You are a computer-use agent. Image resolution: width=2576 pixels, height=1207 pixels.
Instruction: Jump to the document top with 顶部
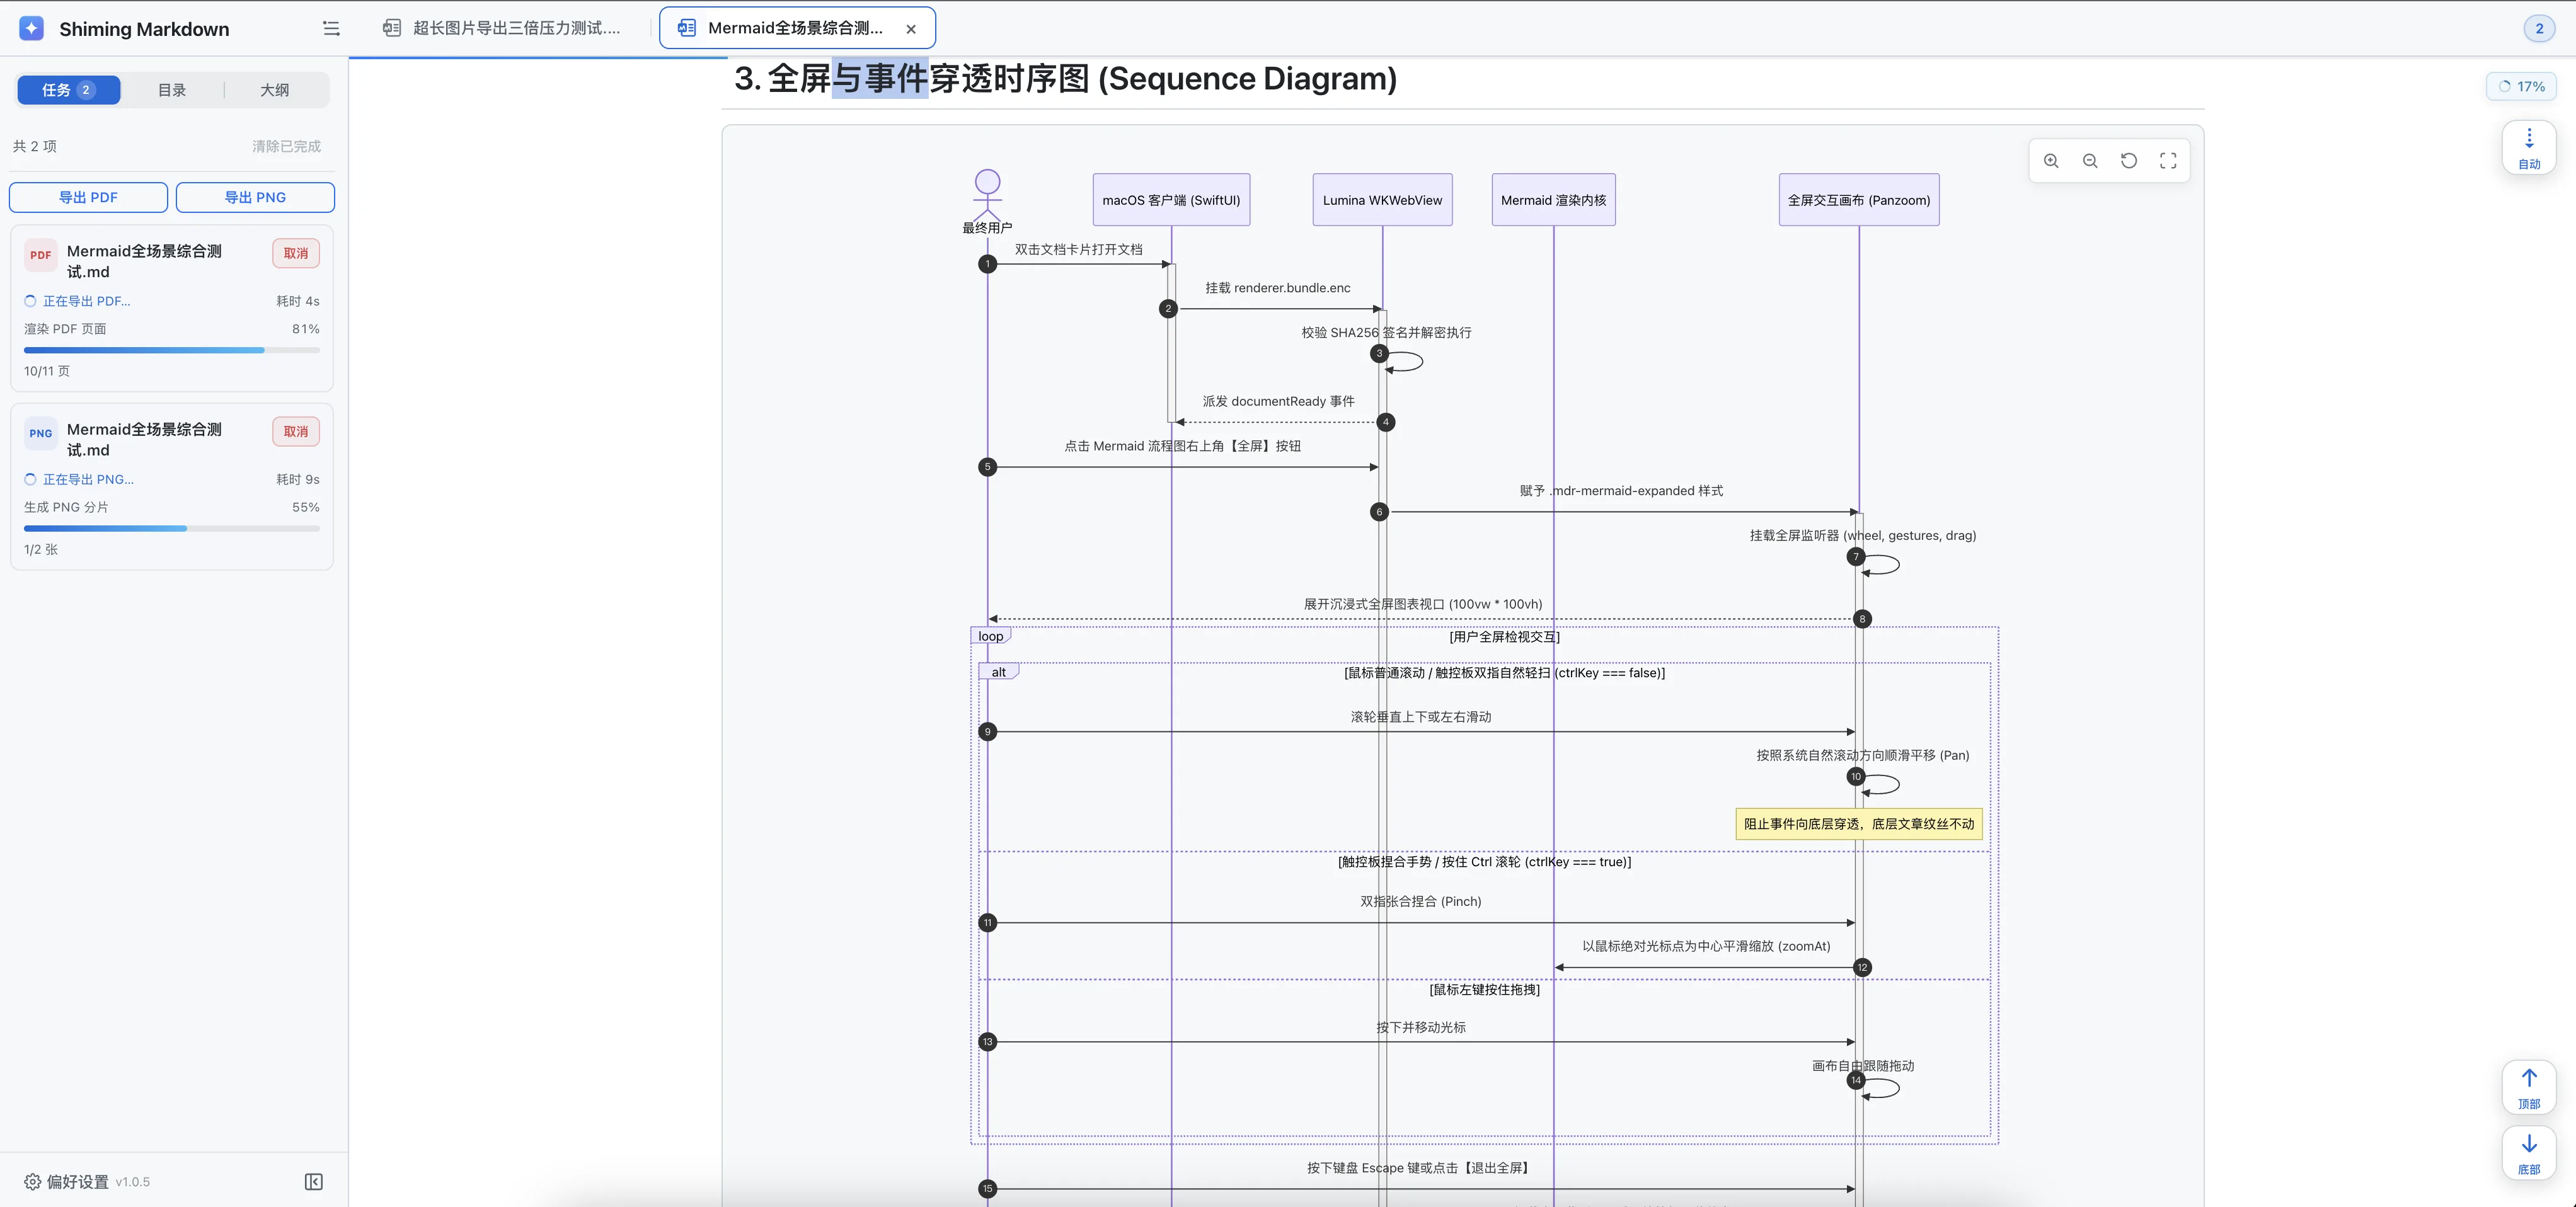click(2529, 1087)
